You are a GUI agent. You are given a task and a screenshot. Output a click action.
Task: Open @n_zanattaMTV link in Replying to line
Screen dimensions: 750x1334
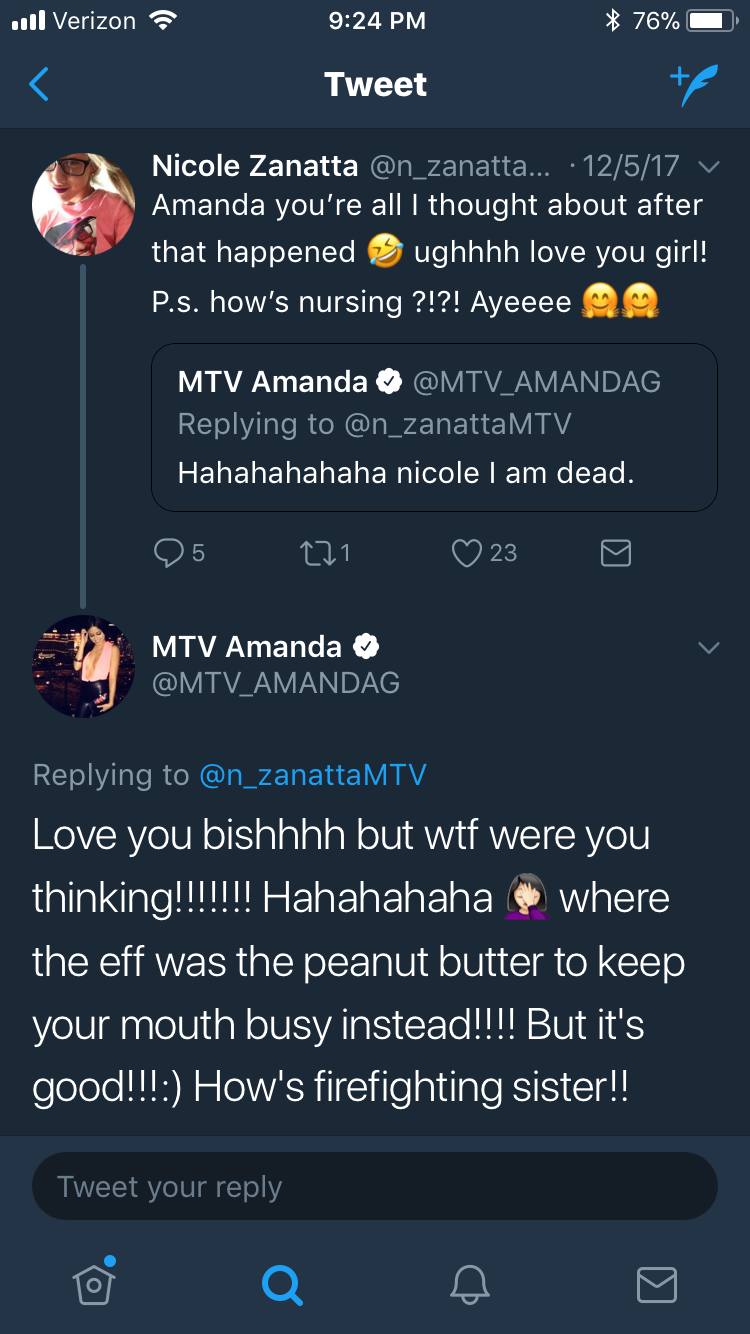tap(313, 775)
